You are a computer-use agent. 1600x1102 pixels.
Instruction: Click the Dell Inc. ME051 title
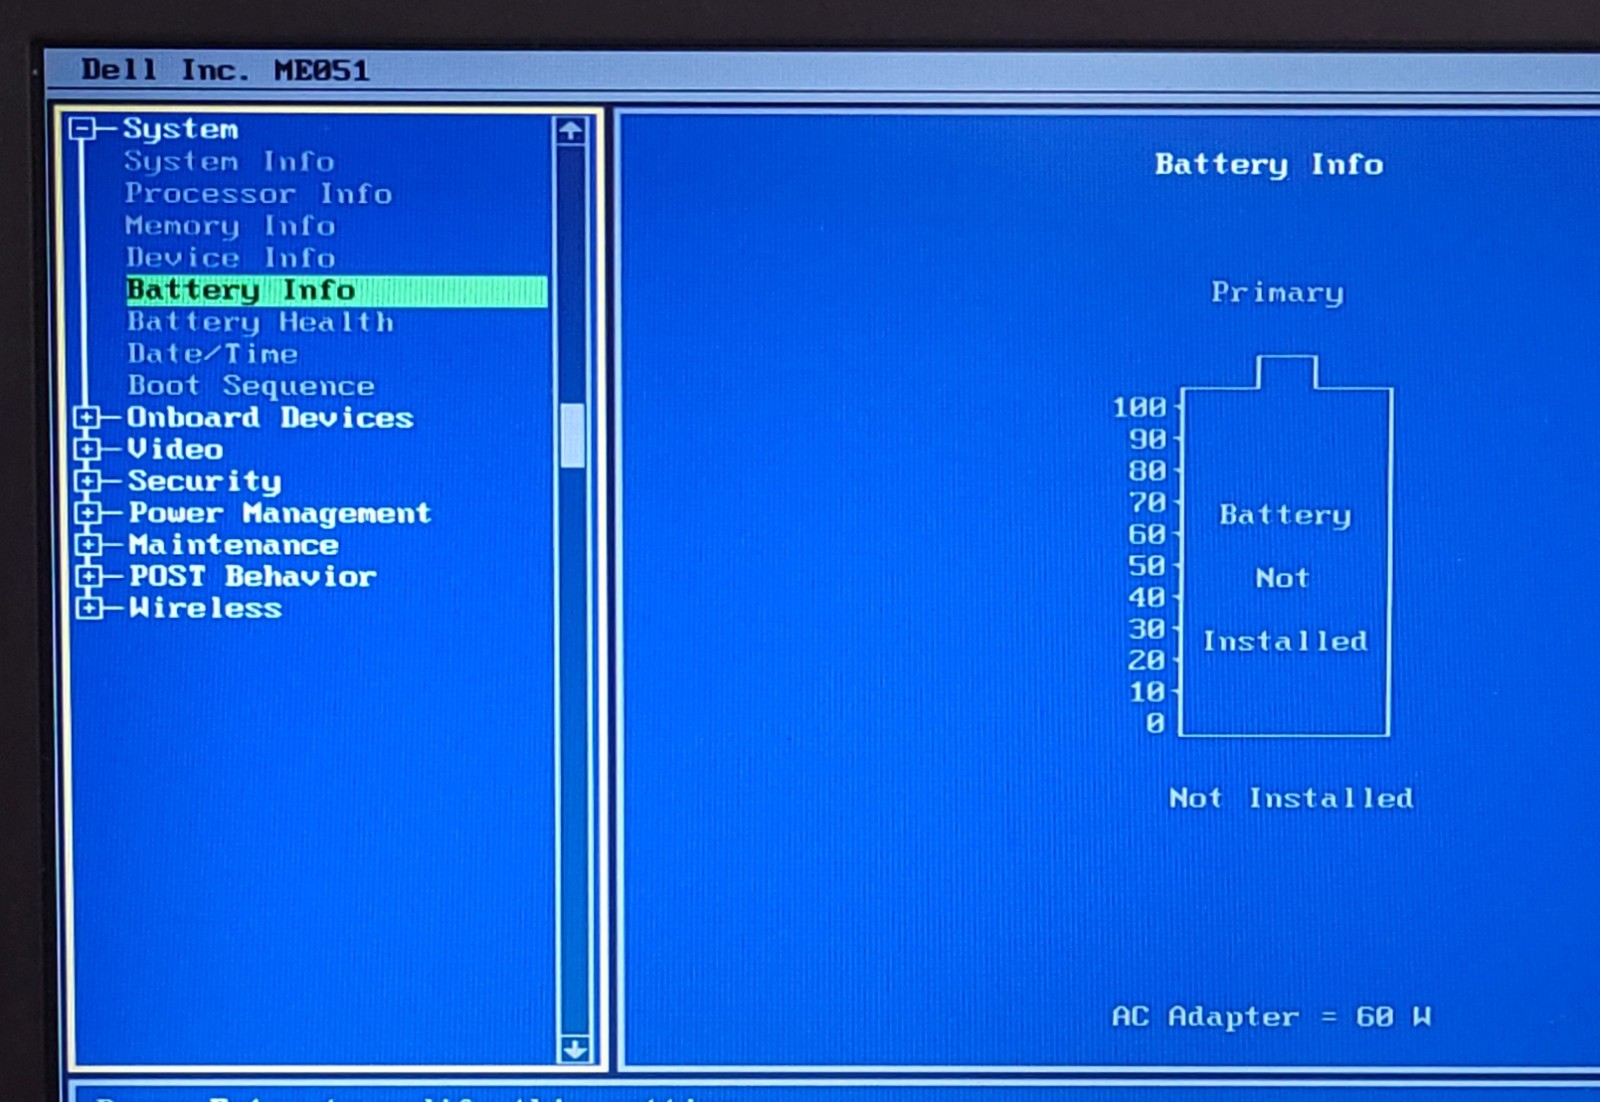click(x=225, y=70)
